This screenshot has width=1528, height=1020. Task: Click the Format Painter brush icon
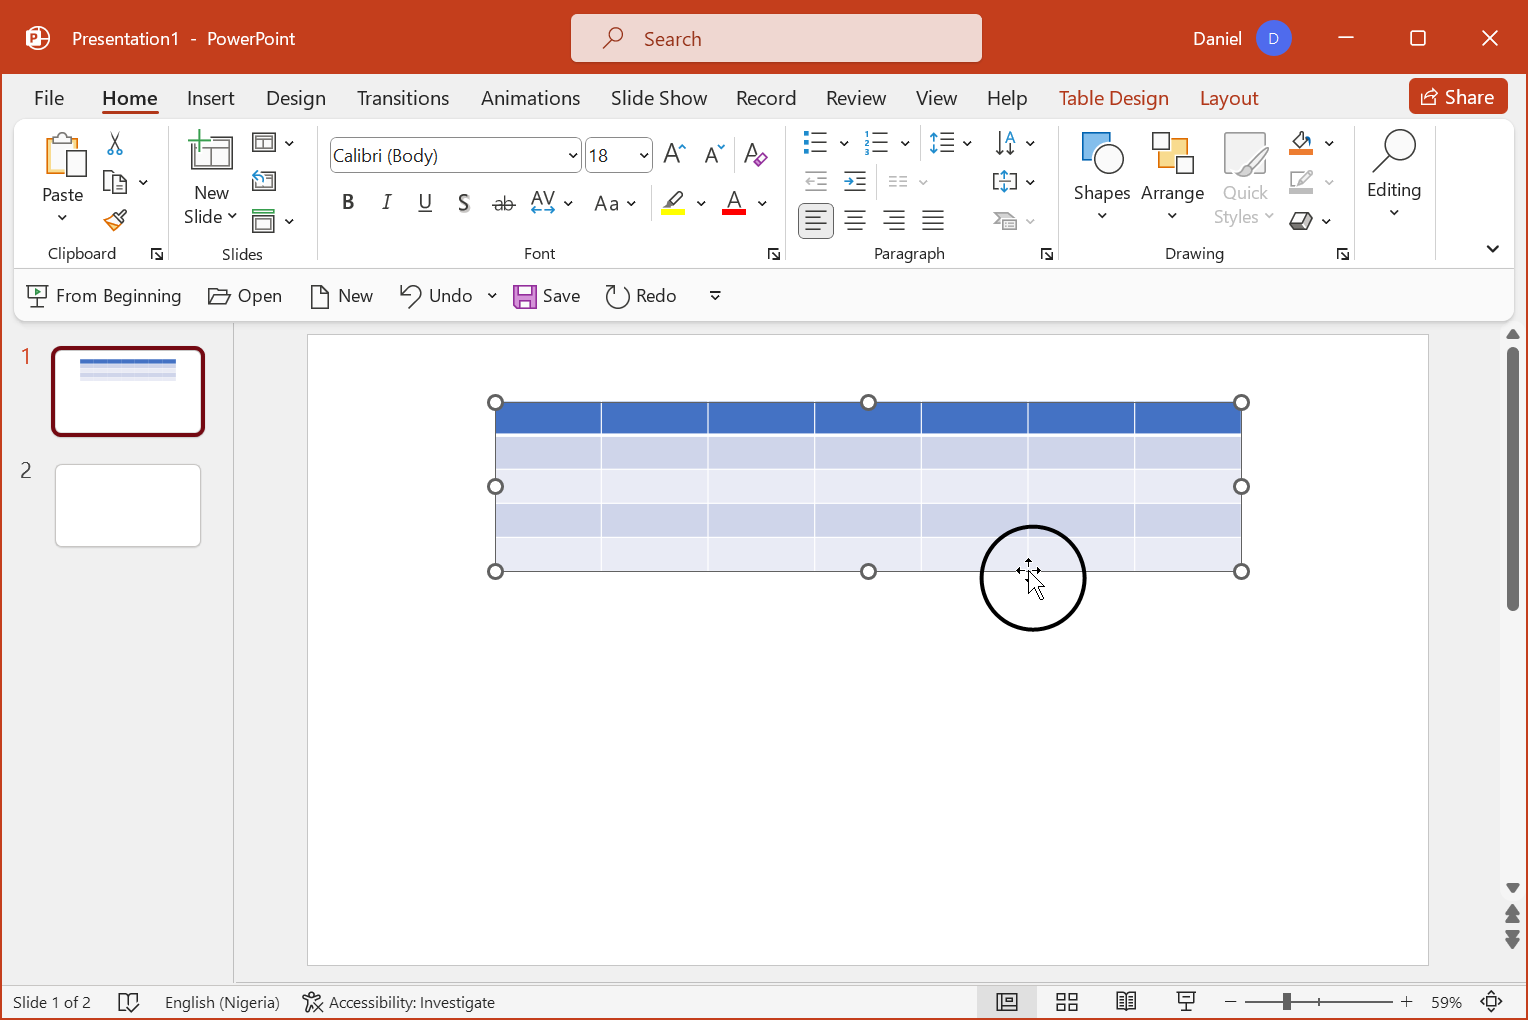[115, 220]
